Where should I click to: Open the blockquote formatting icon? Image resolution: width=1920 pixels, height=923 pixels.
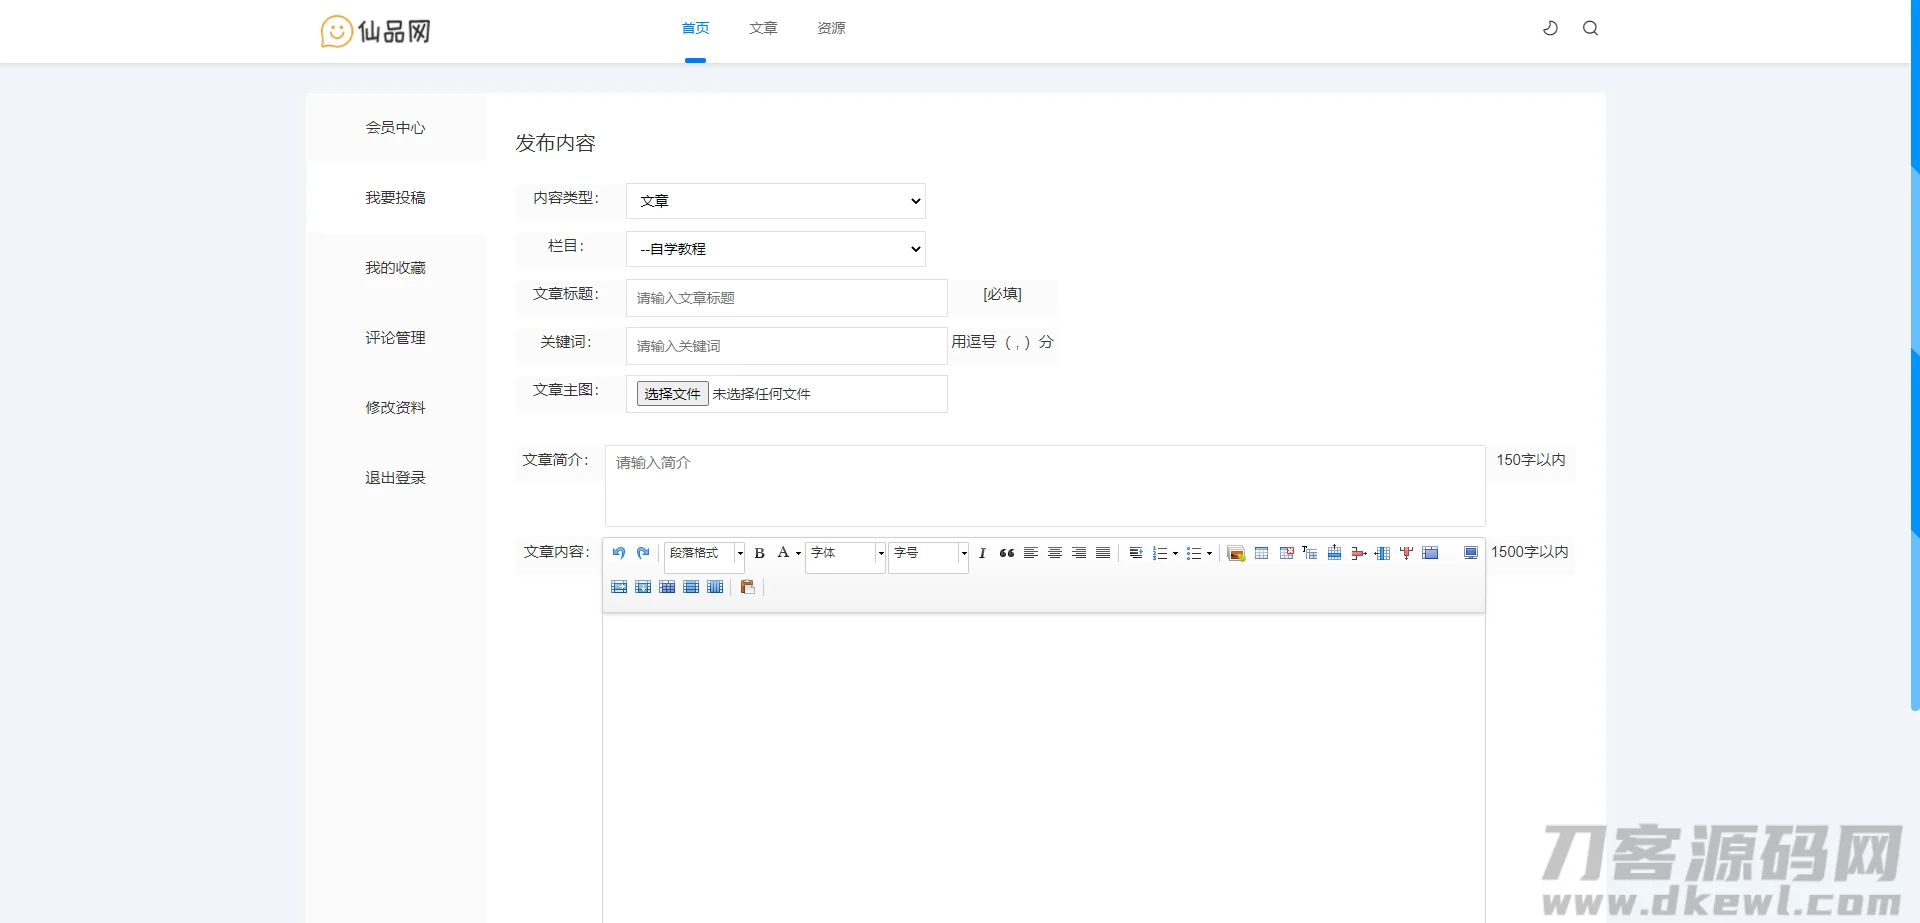[1006, 553]
